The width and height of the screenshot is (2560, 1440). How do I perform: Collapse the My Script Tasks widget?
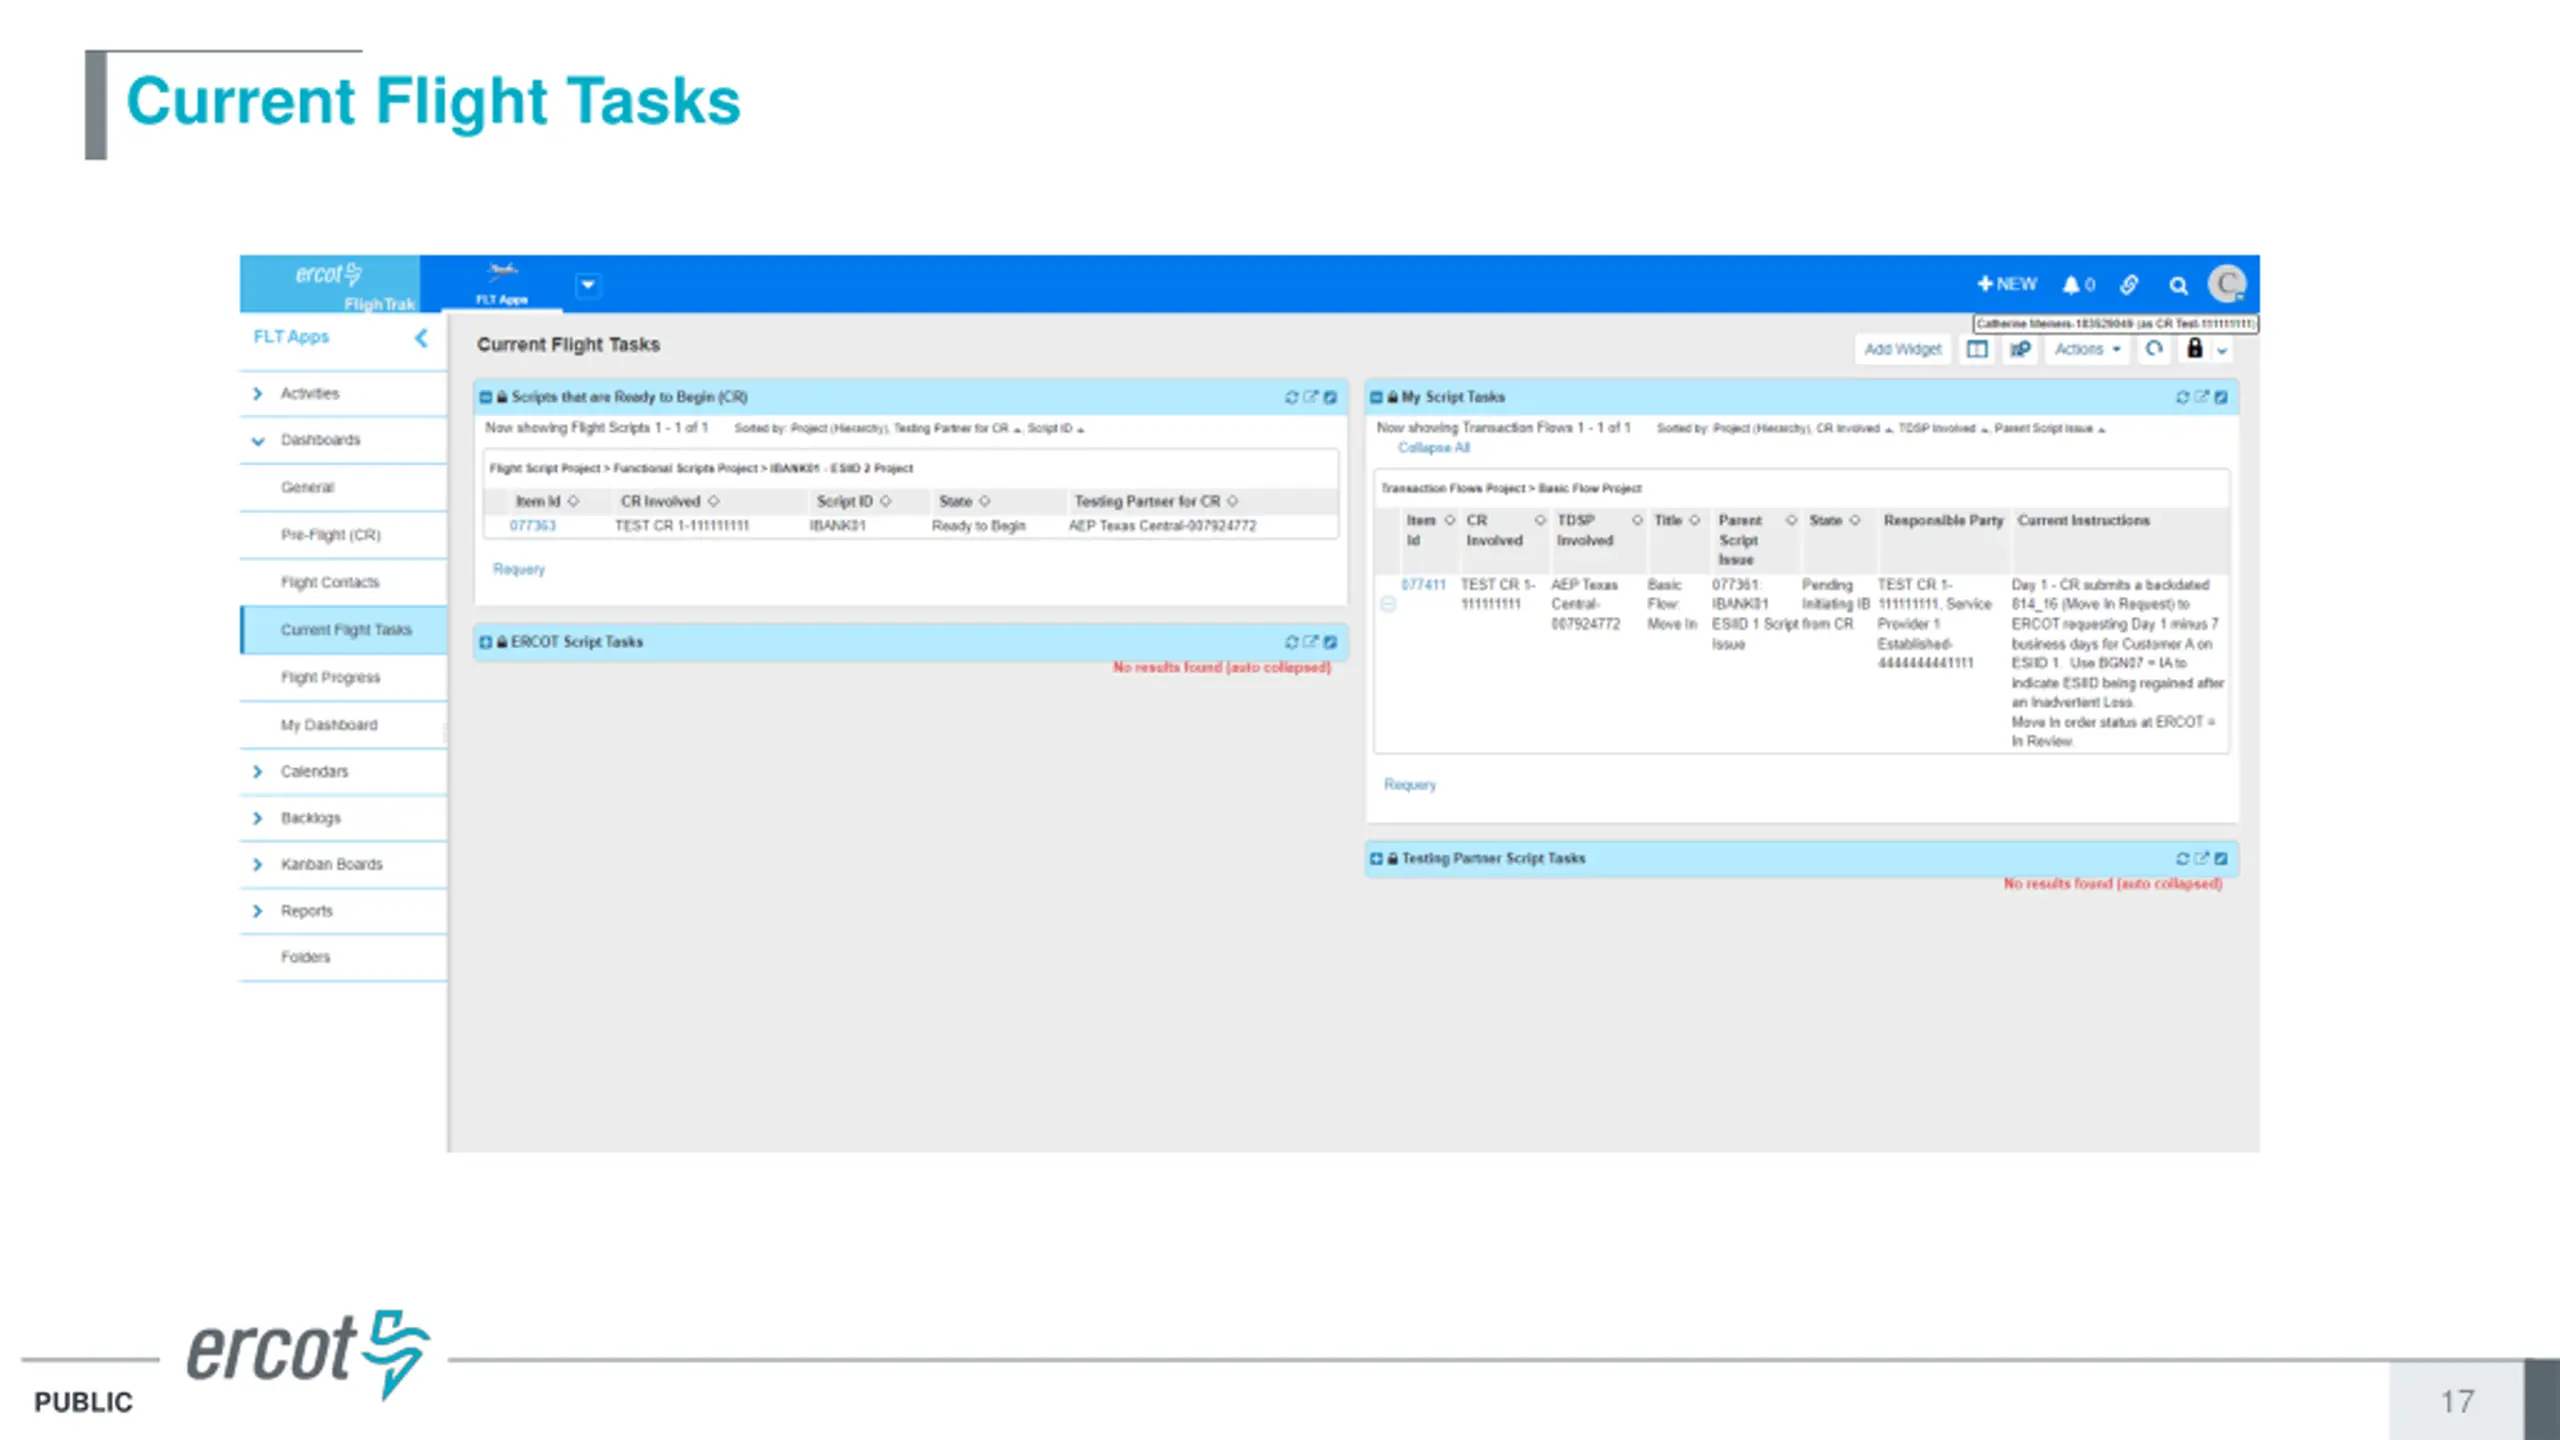coord(1376,397)
